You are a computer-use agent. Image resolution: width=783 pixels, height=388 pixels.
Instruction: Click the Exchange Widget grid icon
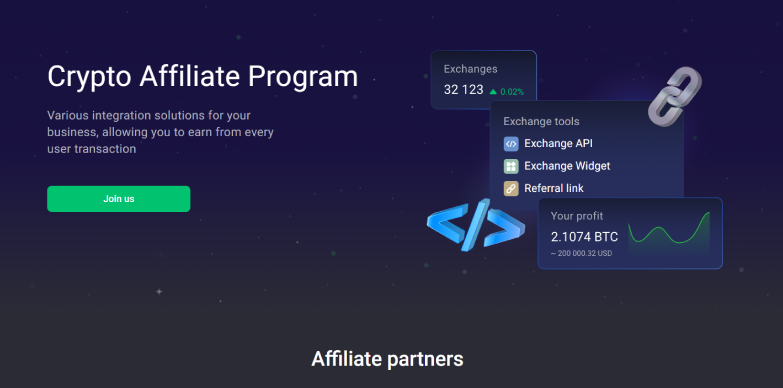511,166
